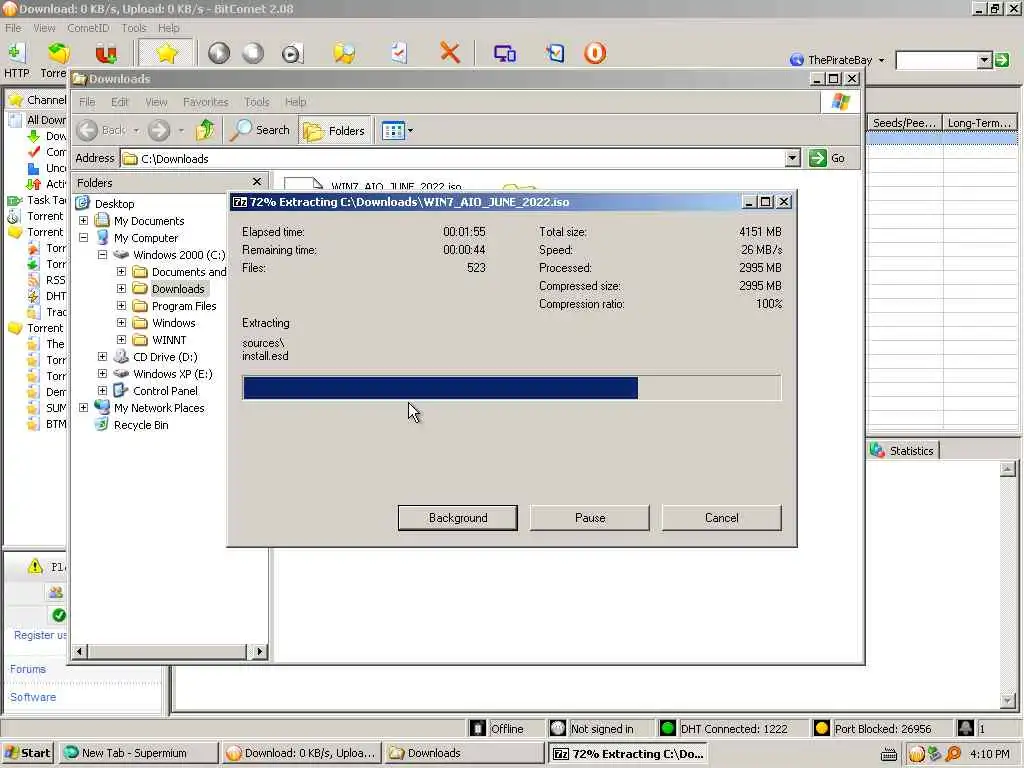Click the Statistics panel icon
1024x768 pixels.
[877, 450]
